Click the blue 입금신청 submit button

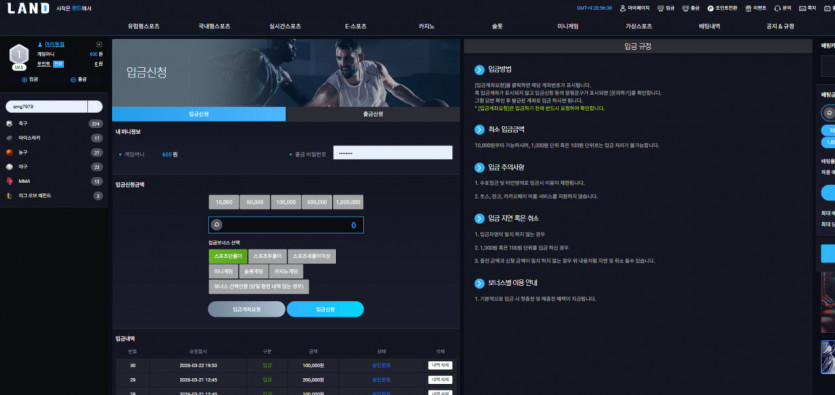[x=325, y=309]
